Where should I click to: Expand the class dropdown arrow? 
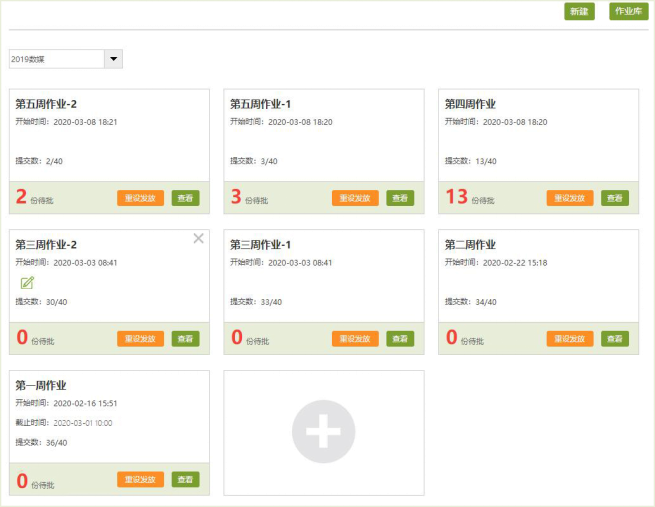113,59
